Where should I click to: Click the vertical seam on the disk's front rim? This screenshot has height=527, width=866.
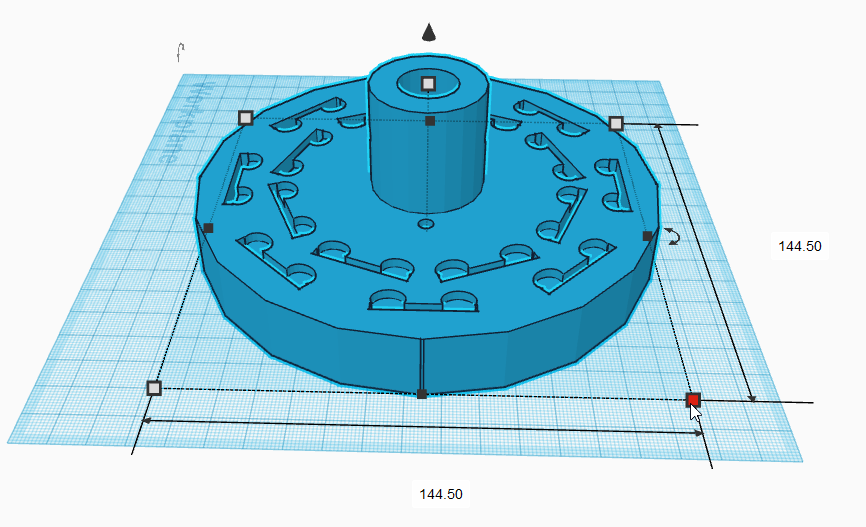(x=422, y=365)
